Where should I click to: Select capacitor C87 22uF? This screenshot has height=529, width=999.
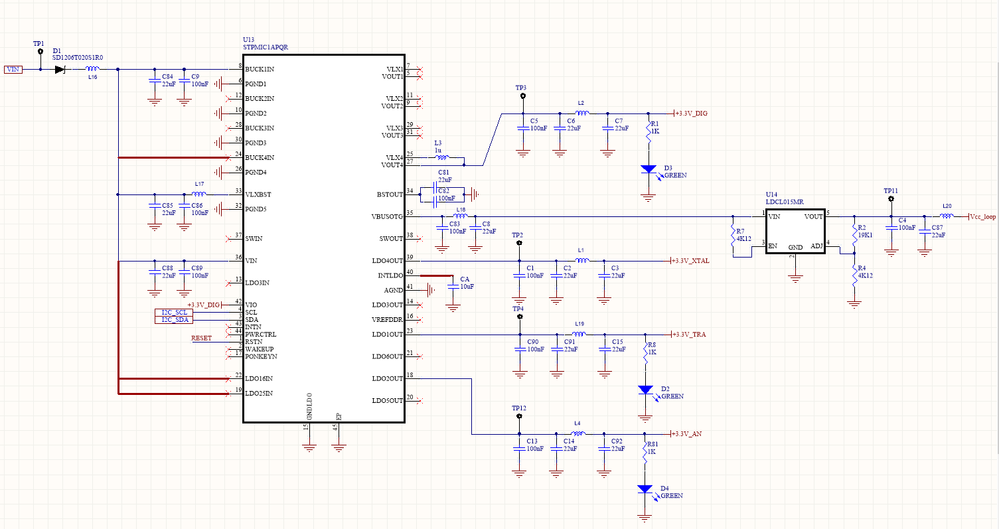pos(924,232)
